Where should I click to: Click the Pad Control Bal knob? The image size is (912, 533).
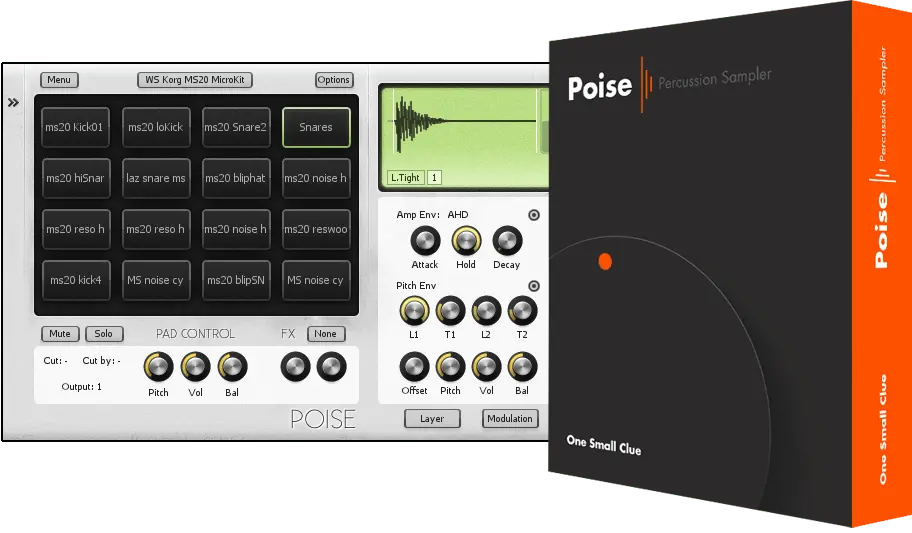232,367
